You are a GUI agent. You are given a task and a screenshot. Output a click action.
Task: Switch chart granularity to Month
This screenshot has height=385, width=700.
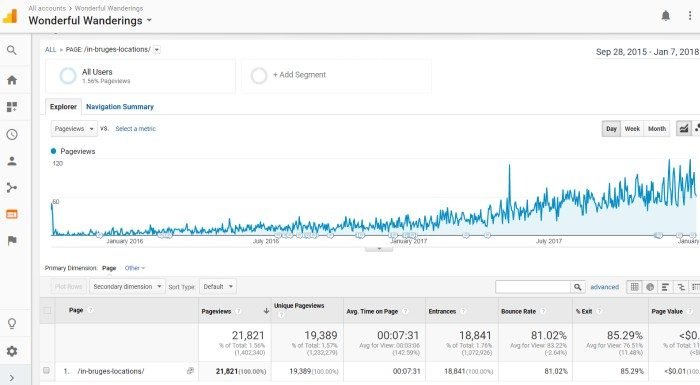pyautogui.click(x=657, y=129)
